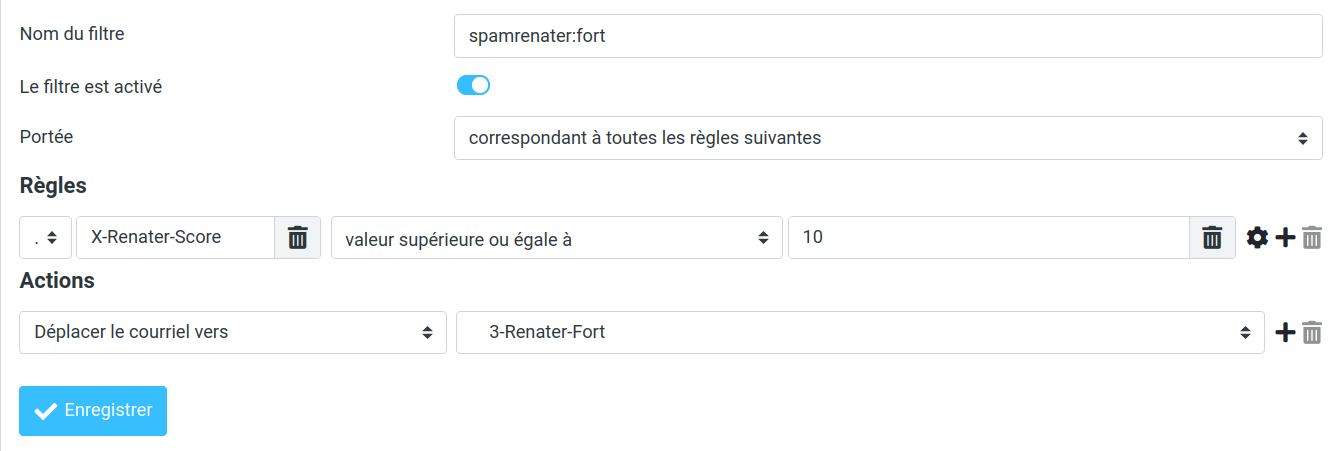The height and width of the screenshot is (451, 1339).
Task: Save filter with Enregistrer button
Action: coord(93,411)
